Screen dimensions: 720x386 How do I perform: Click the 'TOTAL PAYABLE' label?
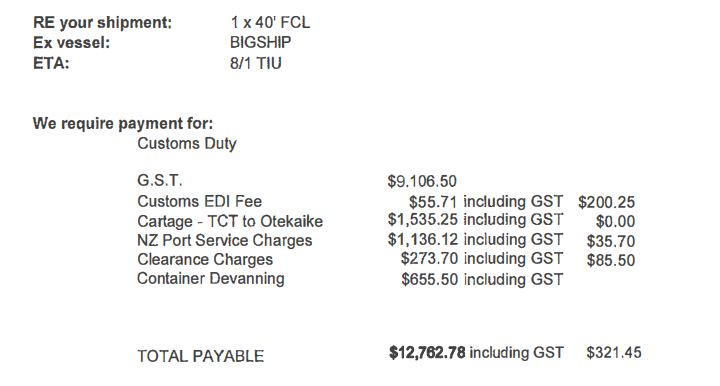(x=201, y=357)
